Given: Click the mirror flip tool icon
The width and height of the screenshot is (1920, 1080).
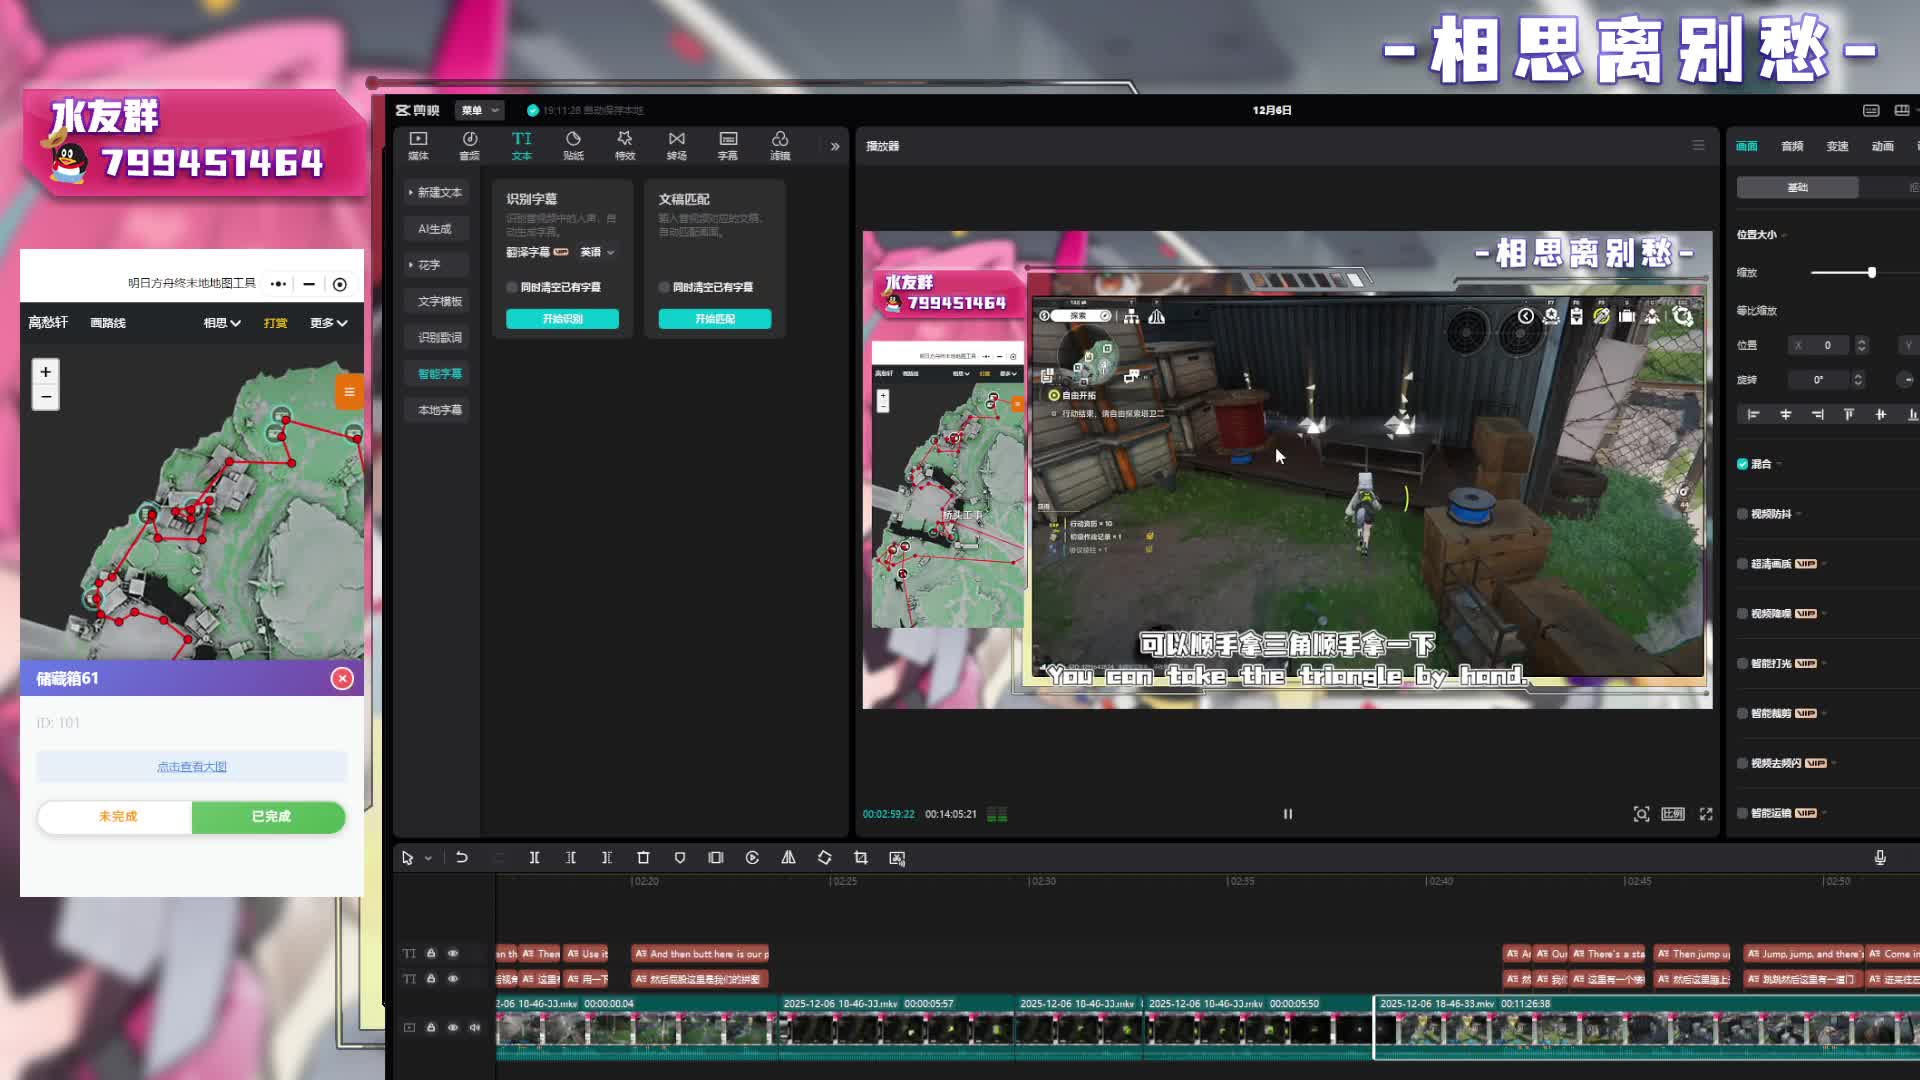Looking at the screenshot, I should pos(788,858).
